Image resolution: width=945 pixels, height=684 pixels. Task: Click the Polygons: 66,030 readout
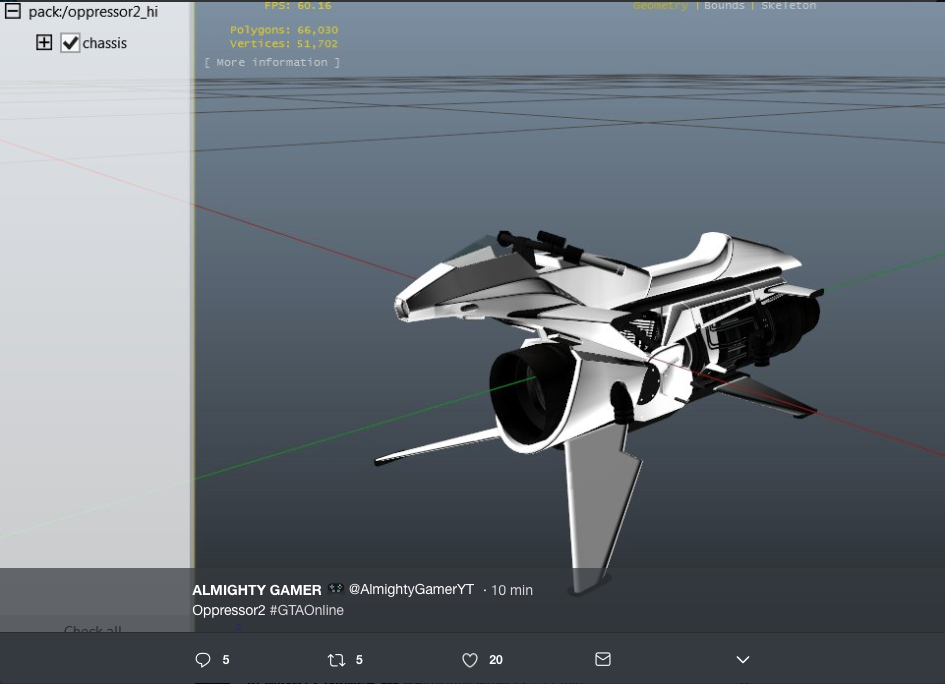pos(284,30)
